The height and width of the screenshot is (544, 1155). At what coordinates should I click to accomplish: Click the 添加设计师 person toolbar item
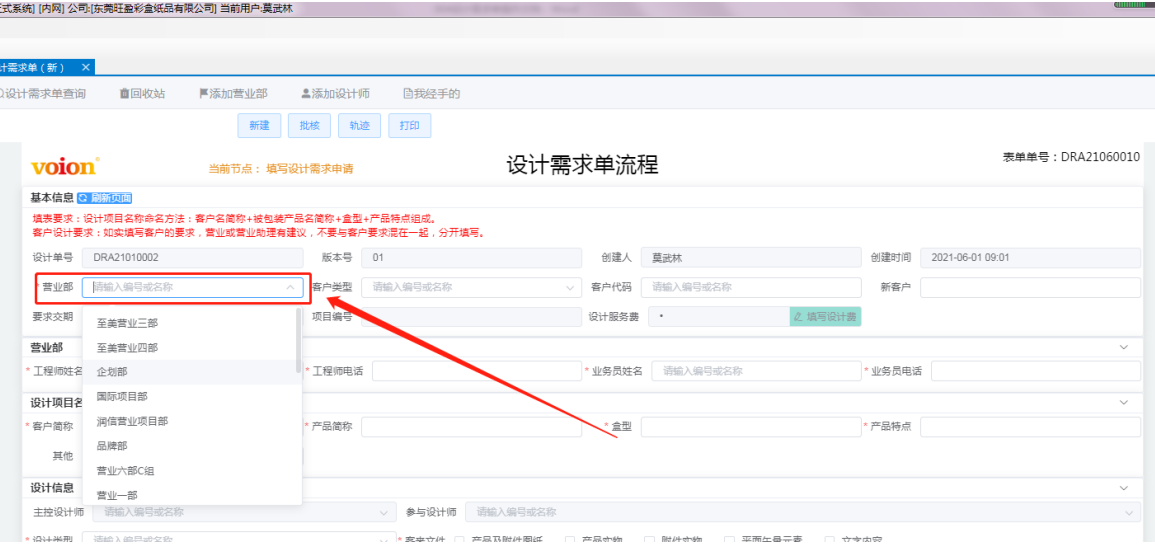coord(335,93)
